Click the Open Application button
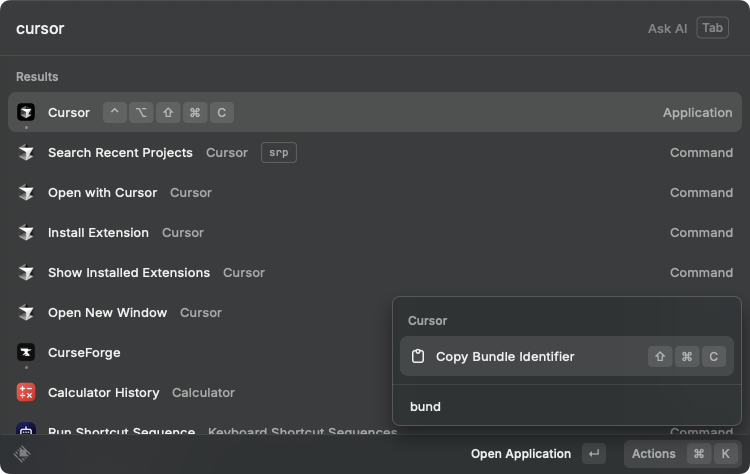The width and height of the screenshot is (750, 474). [x=520, y=454]
